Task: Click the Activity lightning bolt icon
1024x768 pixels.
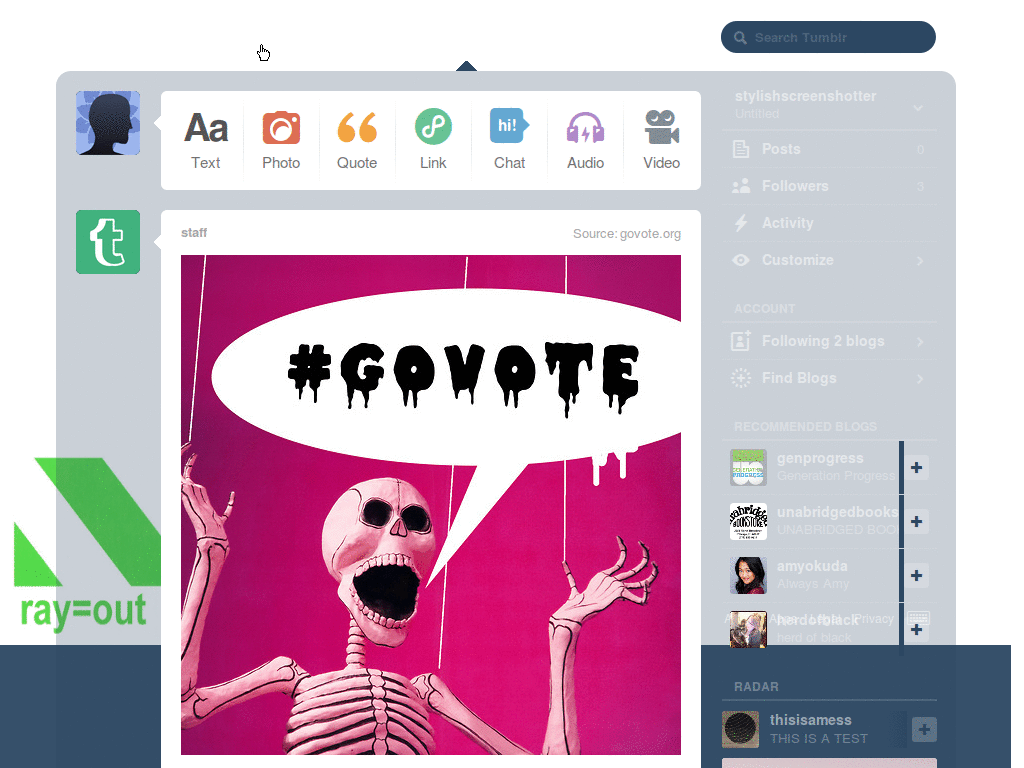Action: click(x=741, y=223)
